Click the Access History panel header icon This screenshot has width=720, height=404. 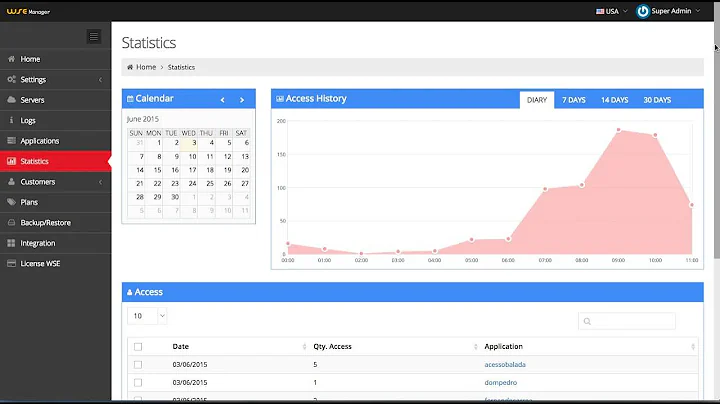point(280,99)
